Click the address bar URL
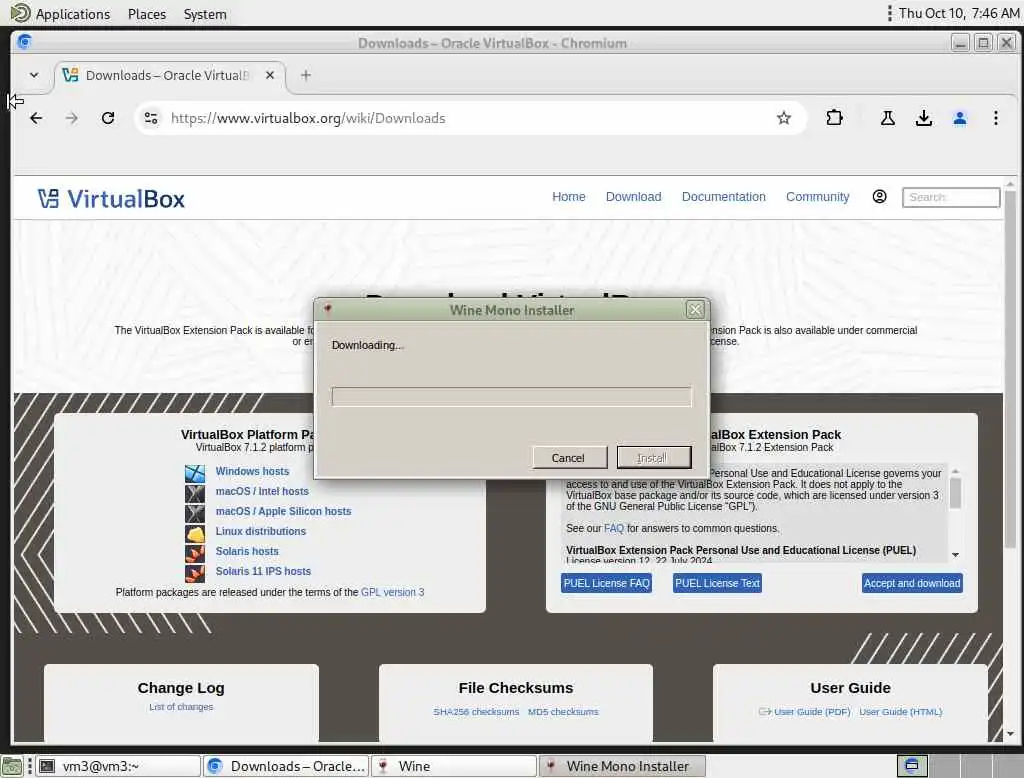 (x=308, y=118)
